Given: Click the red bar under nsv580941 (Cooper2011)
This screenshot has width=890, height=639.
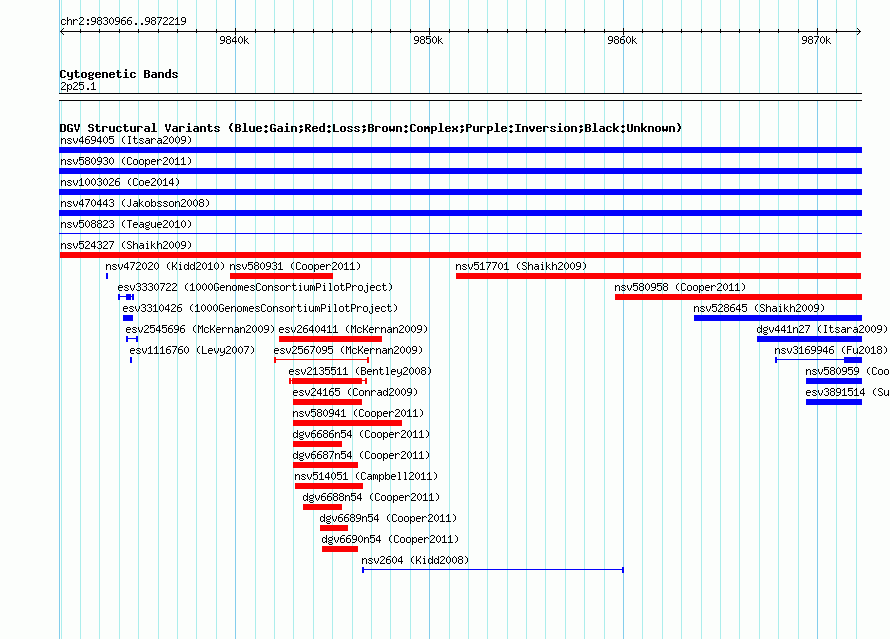Looking at the screenshot, I should 347,423.
